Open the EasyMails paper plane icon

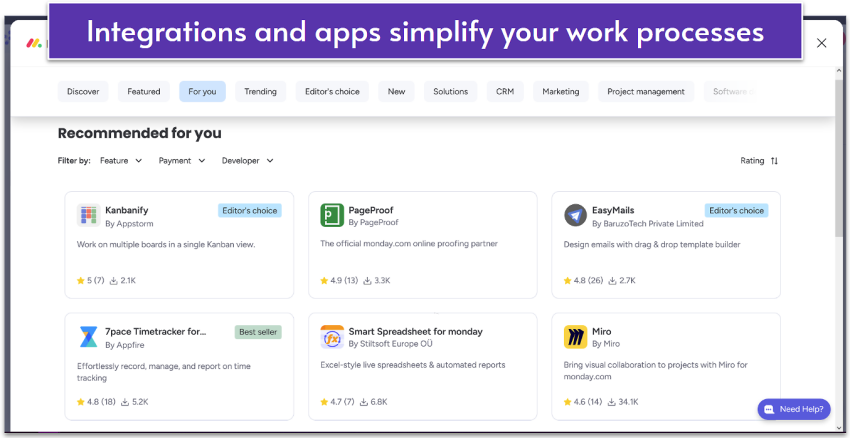[x=575, y=215]
